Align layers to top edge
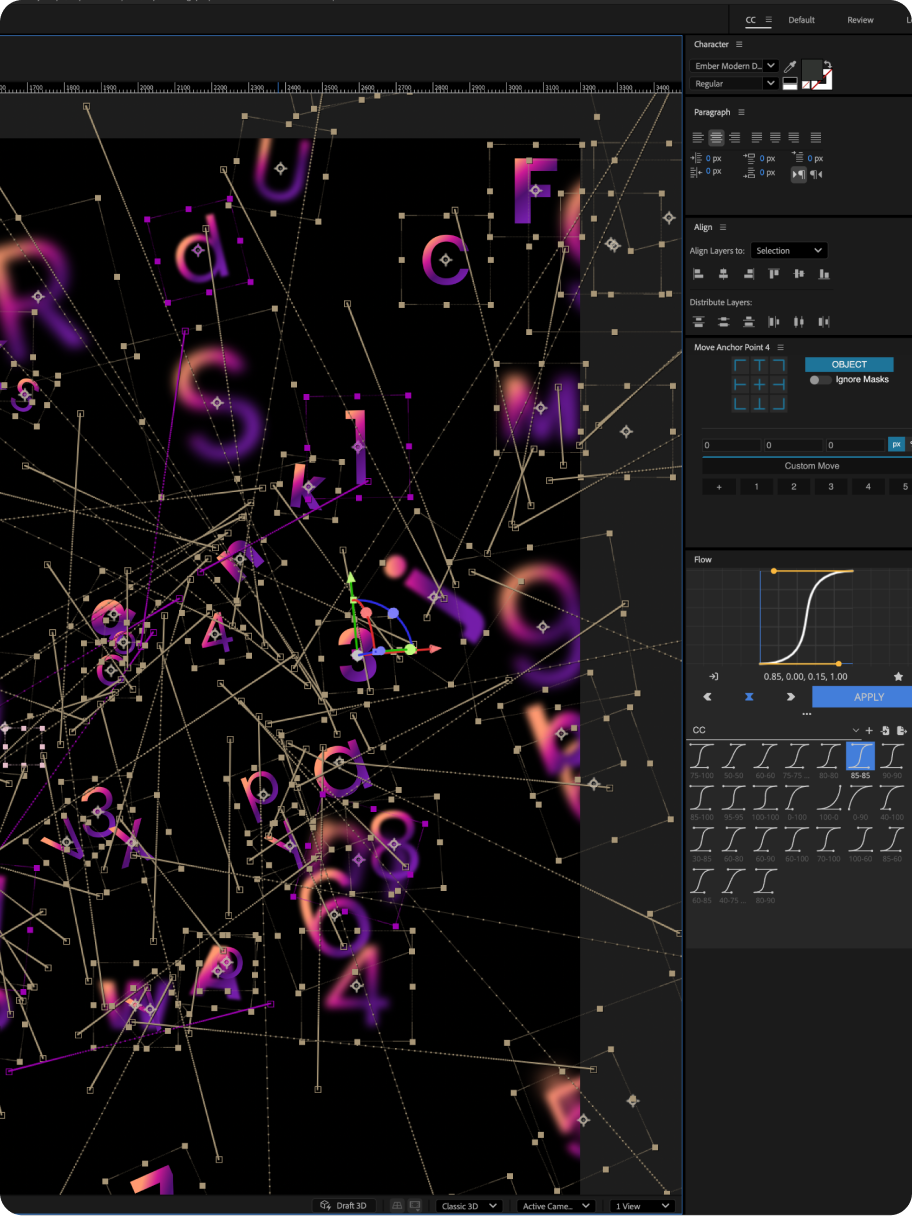Screen dimensions: 912x1216 pos(774,274)
